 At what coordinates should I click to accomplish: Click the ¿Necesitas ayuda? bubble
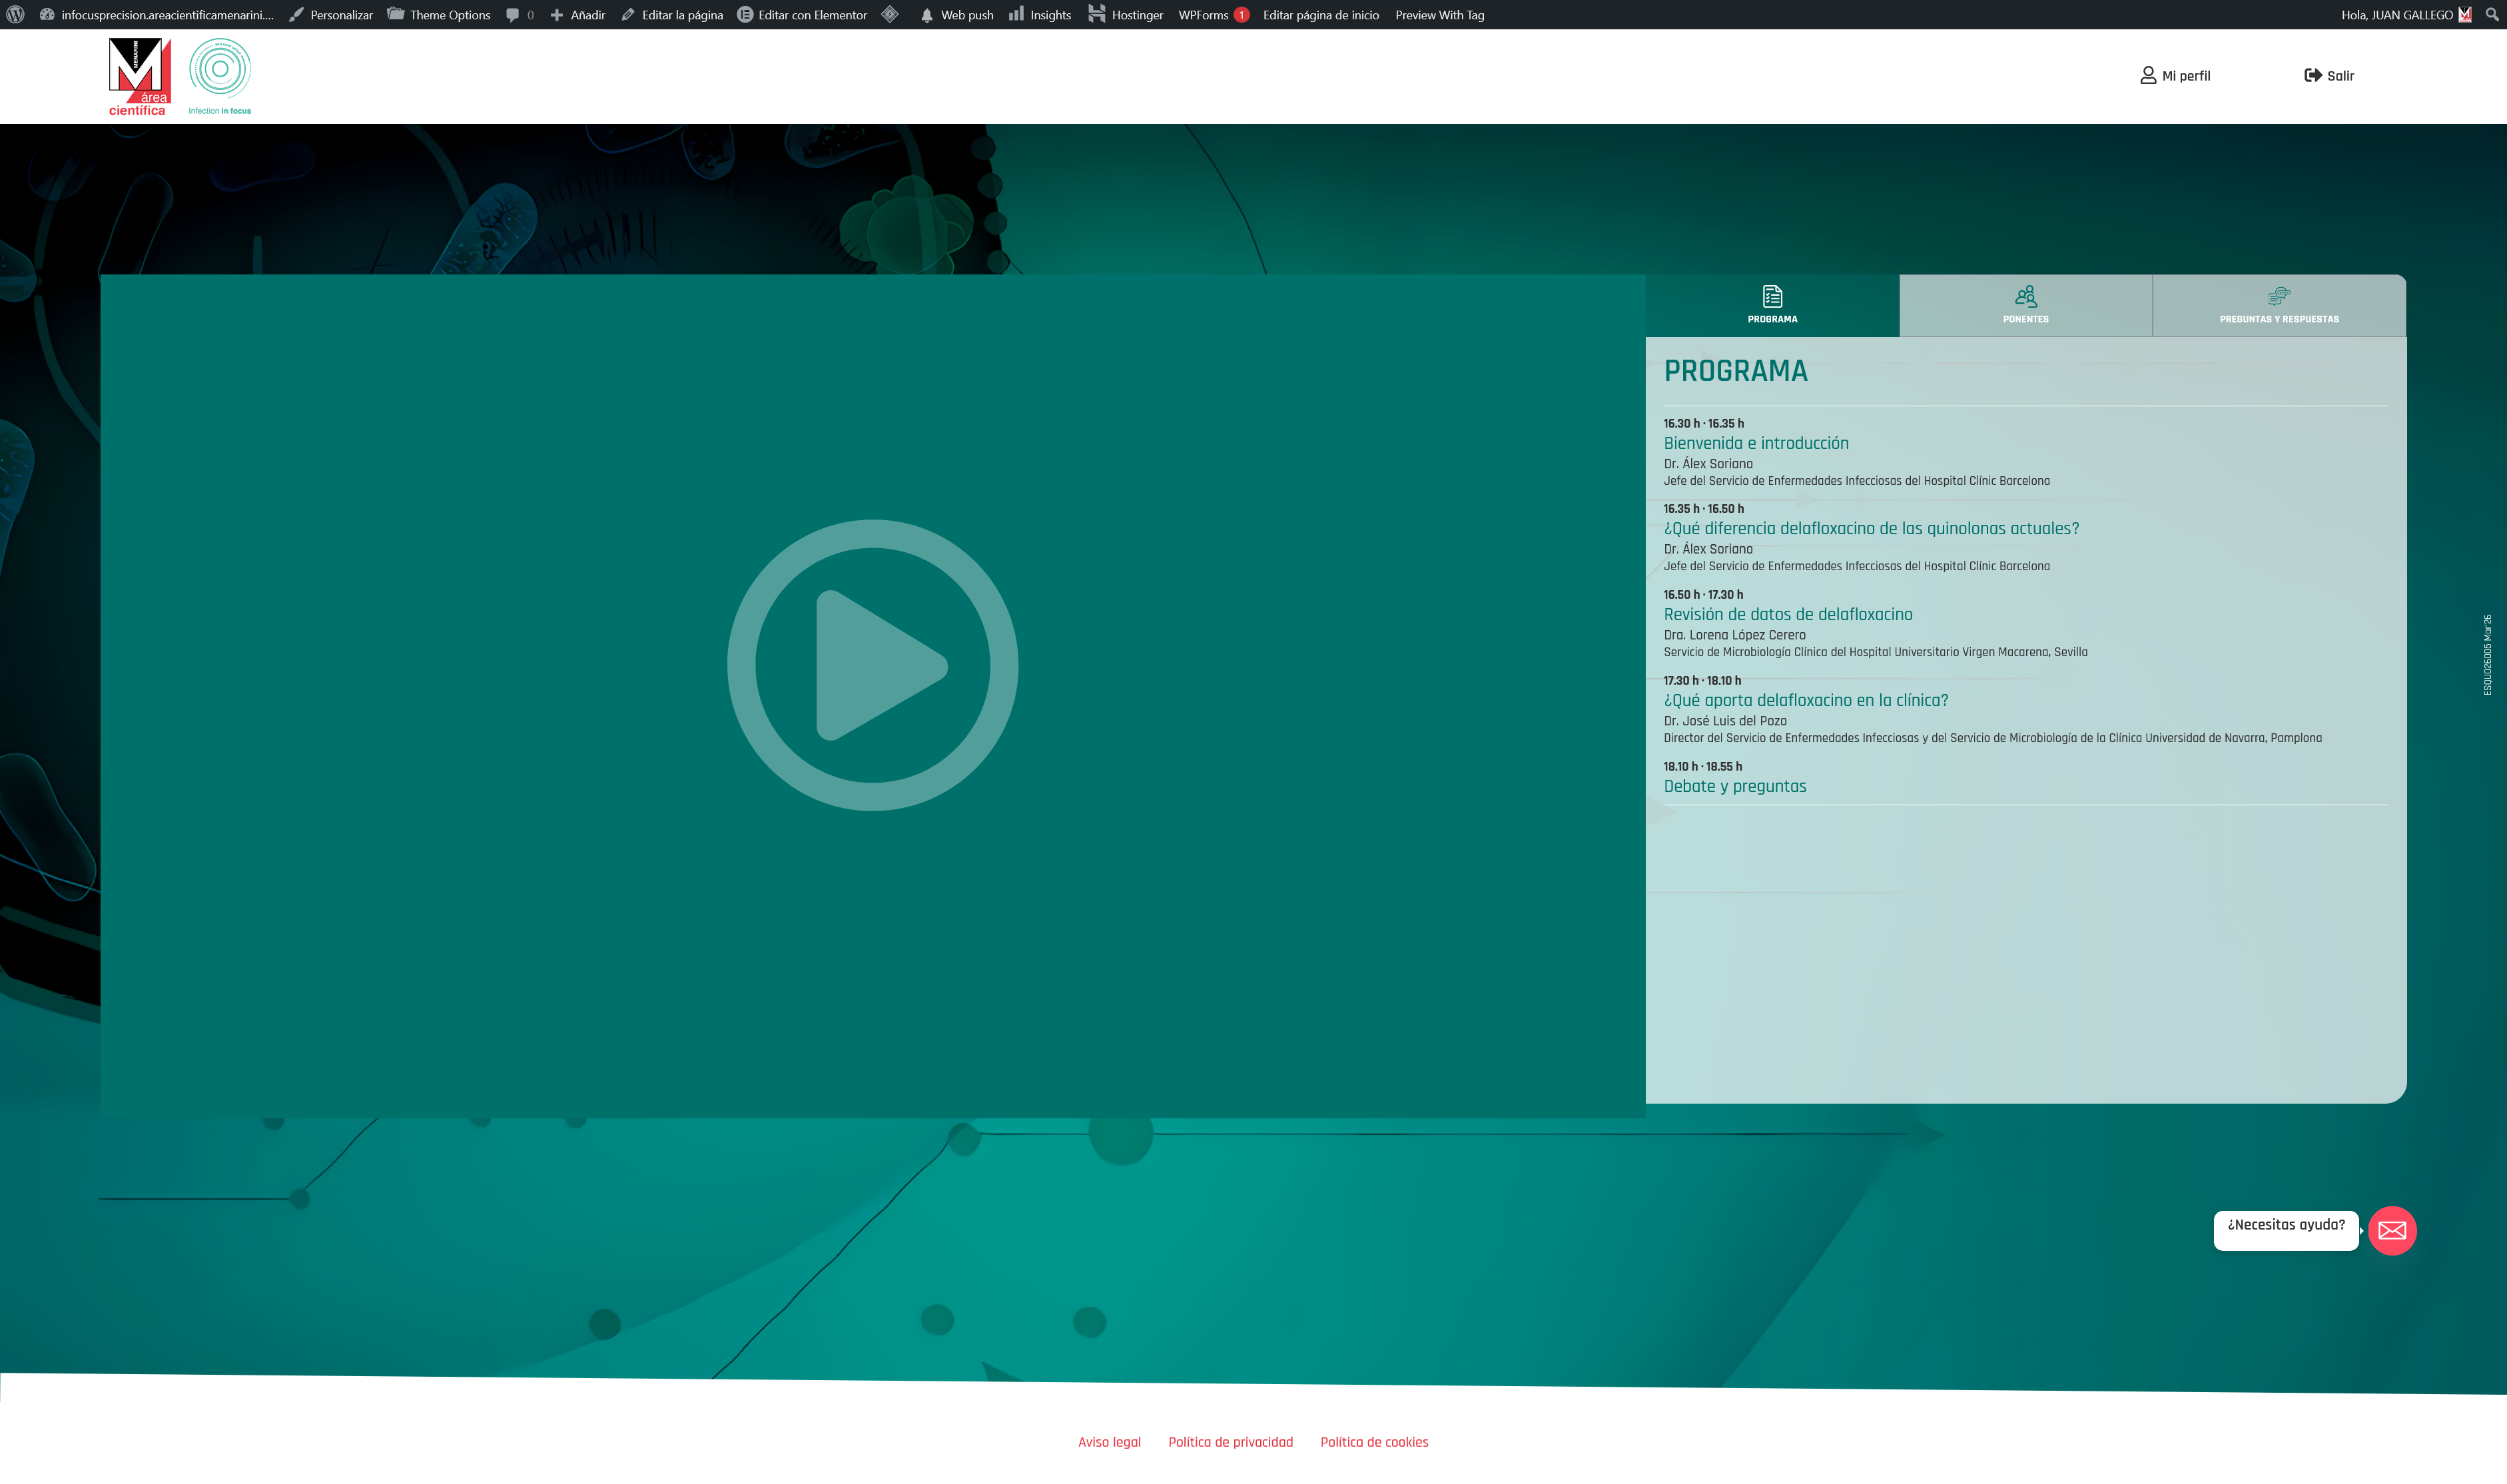coord(2285,1226)
